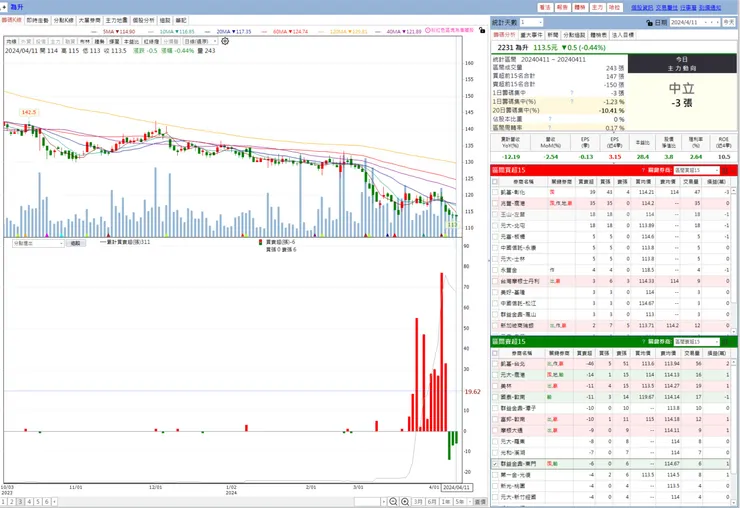
Task: Open the 新聞 tab
Action: [553, 35]
